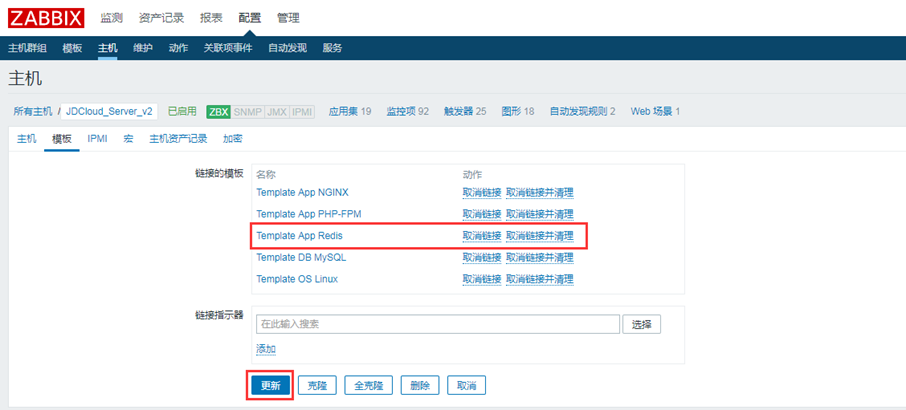Open the 管理 top menu
Image resolution: width=906 pixels, height=410 pixels.
(x=288, y=18)
